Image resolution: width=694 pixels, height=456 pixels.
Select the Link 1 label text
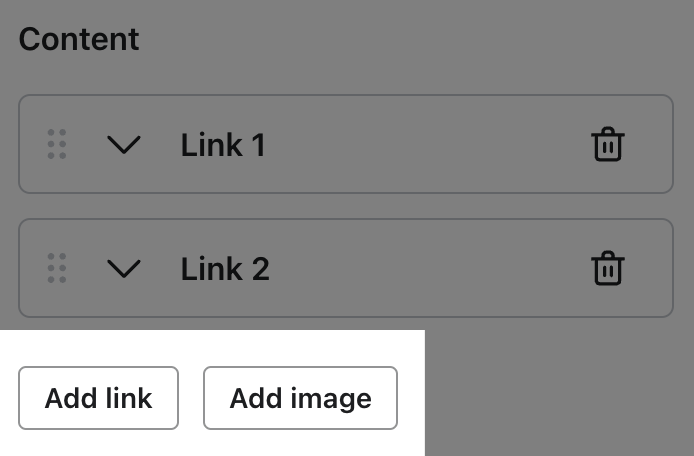pos(222,146)
